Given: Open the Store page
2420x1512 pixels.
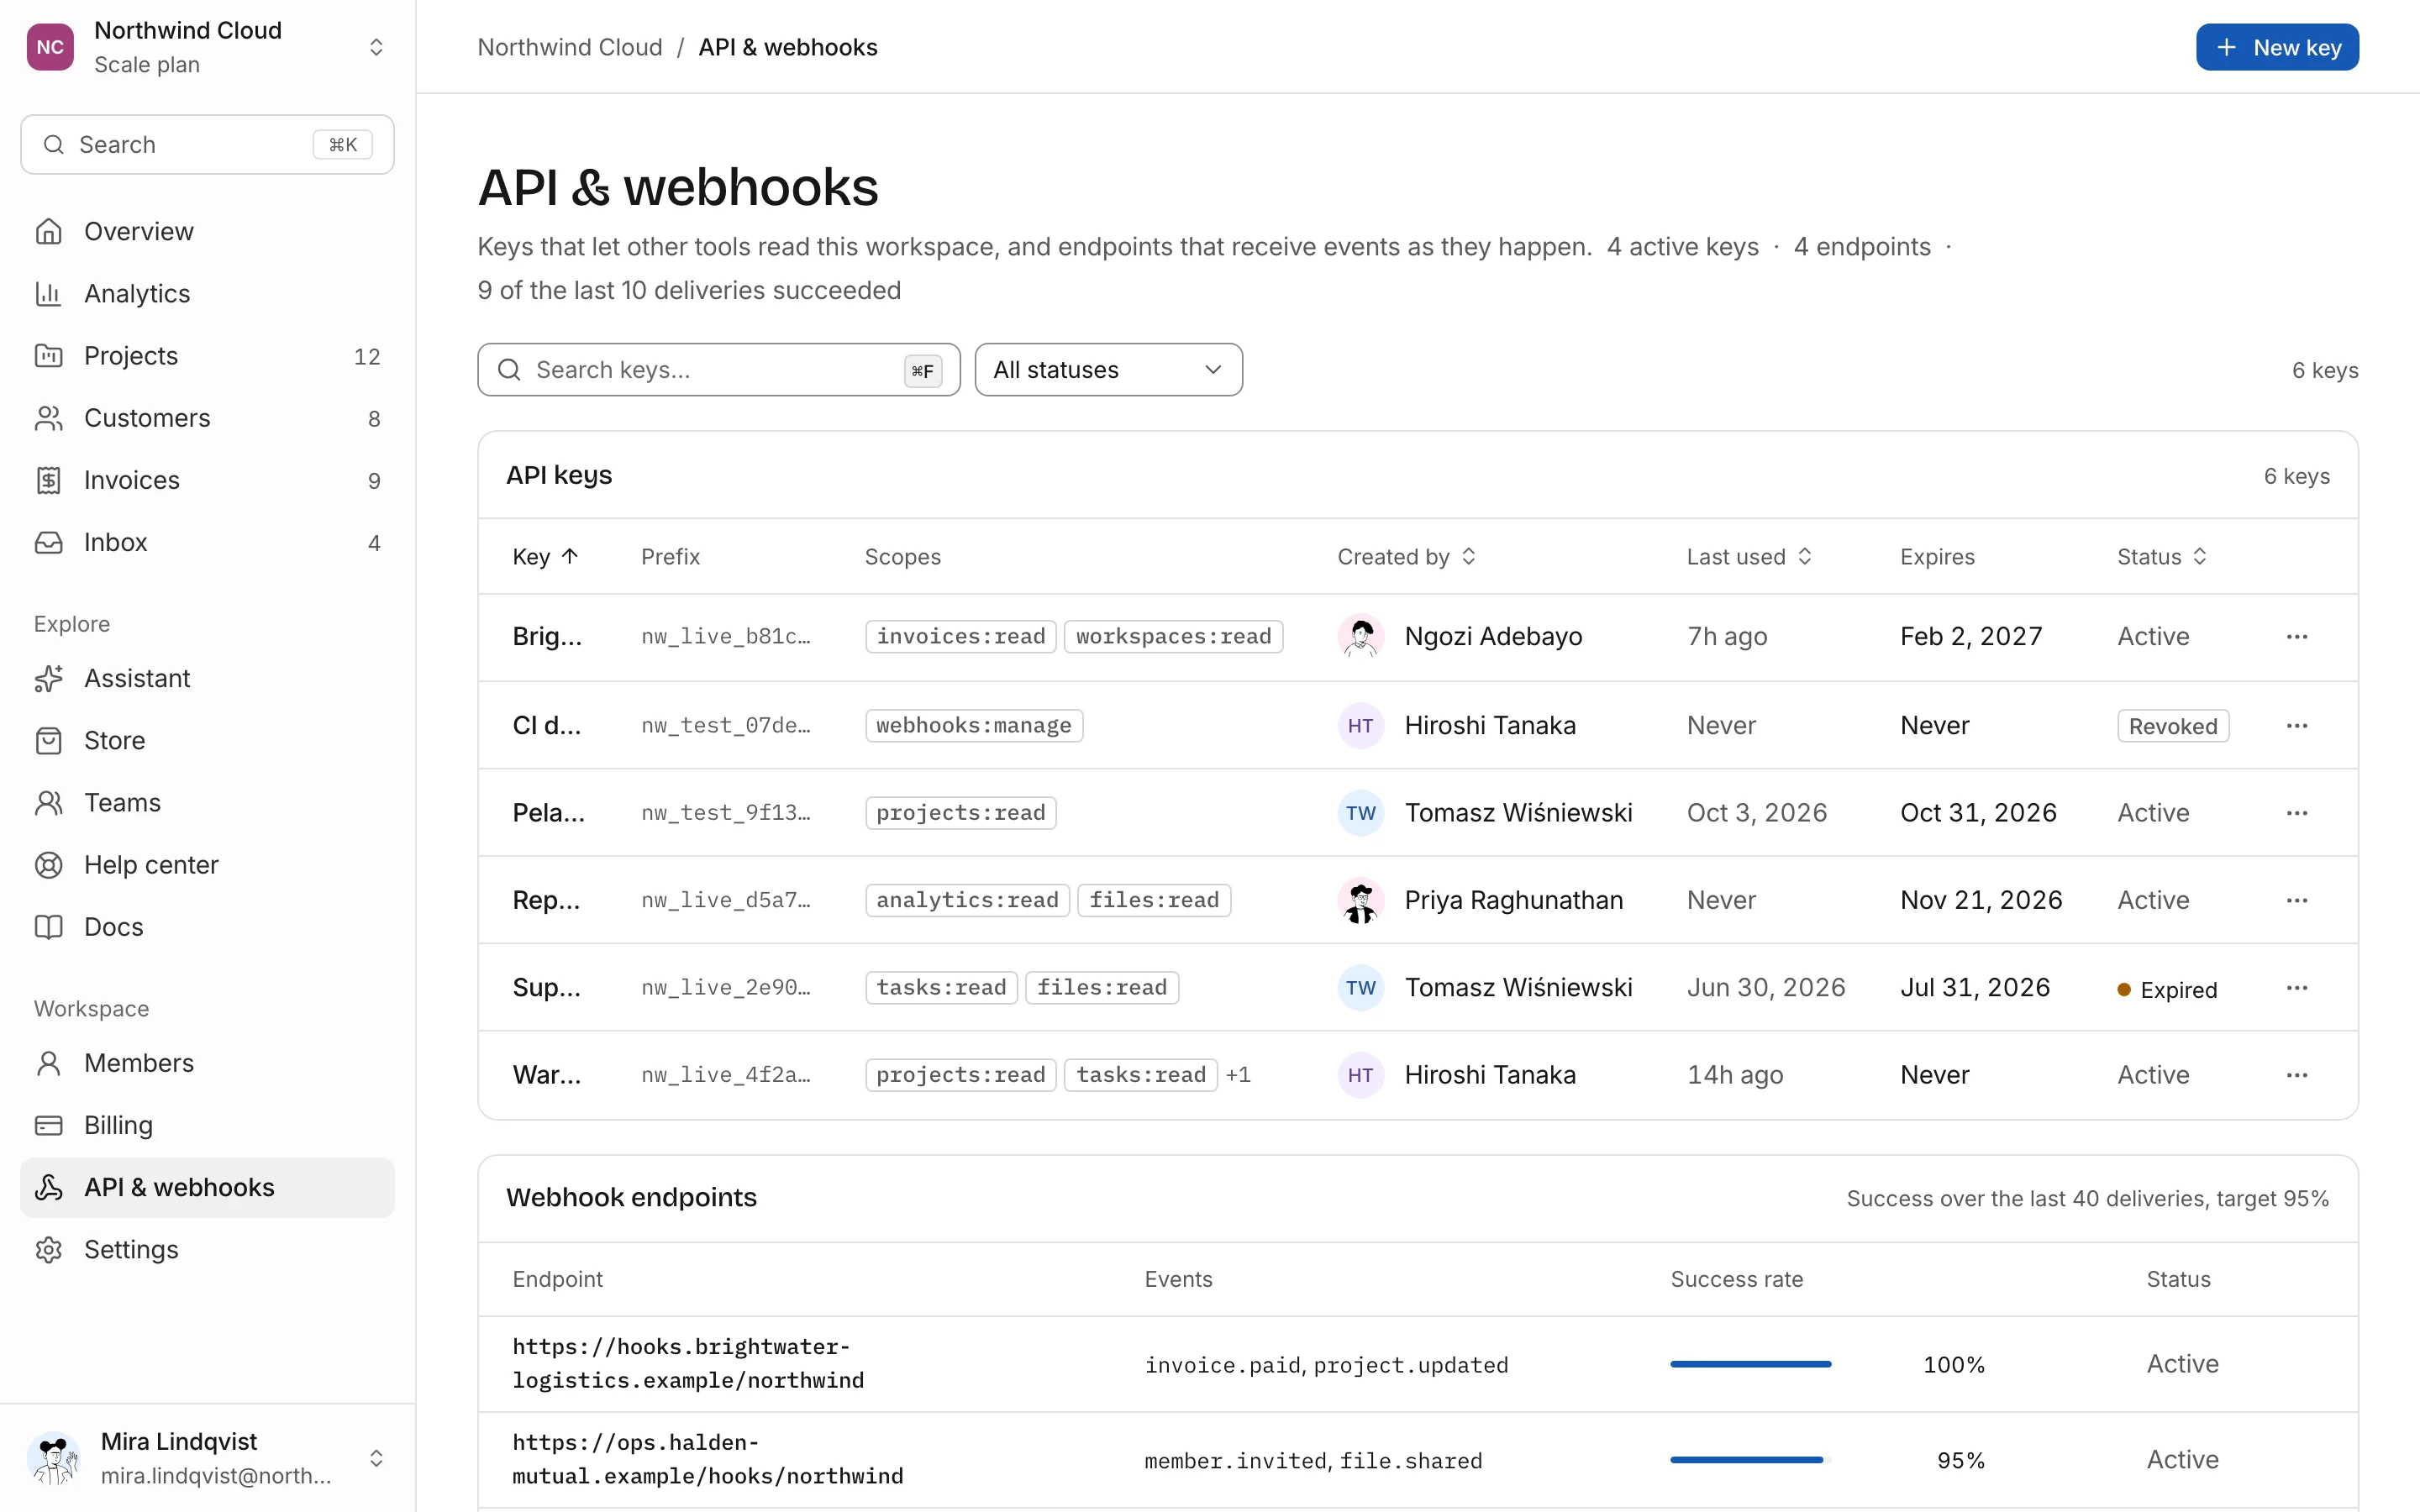Looking at the screenshot, I should 207,740.
